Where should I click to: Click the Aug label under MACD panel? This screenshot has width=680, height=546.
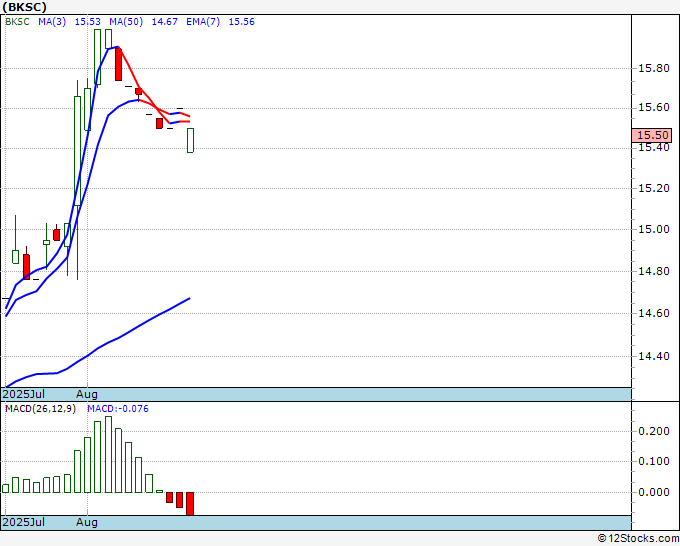[x=87, y=522]
